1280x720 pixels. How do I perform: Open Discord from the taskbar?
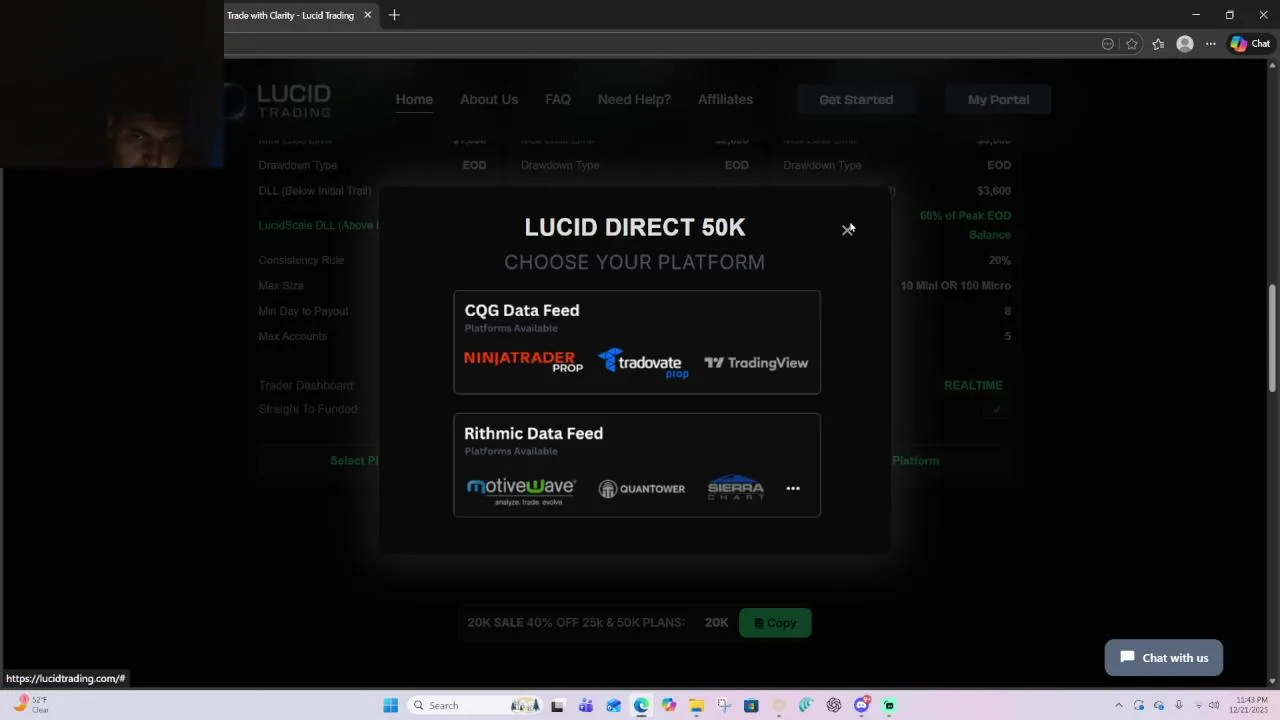point(862,706)
